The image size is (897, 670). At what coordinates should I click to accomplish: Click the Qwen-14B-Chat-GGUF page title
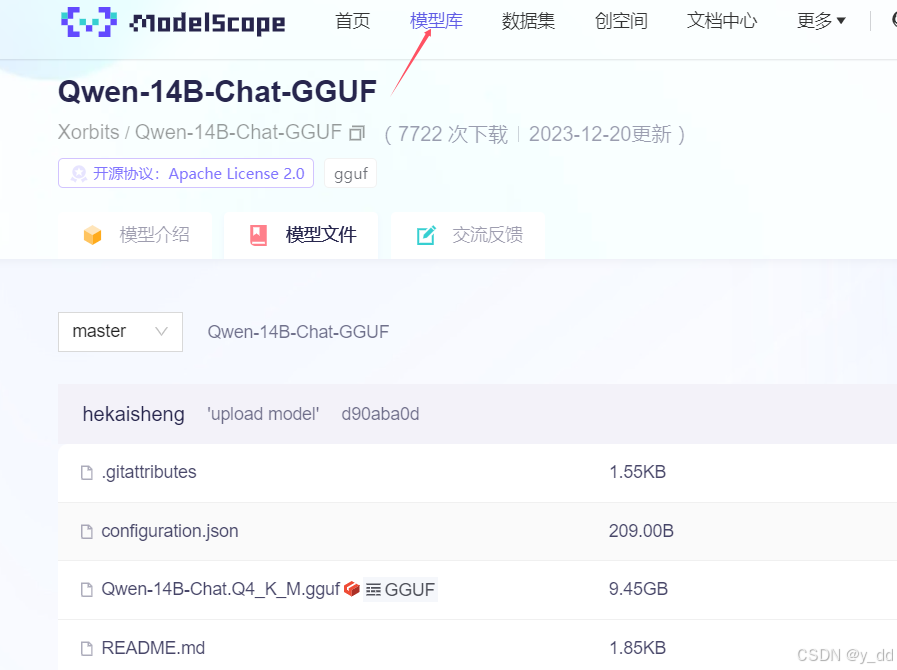pos(217,92)
